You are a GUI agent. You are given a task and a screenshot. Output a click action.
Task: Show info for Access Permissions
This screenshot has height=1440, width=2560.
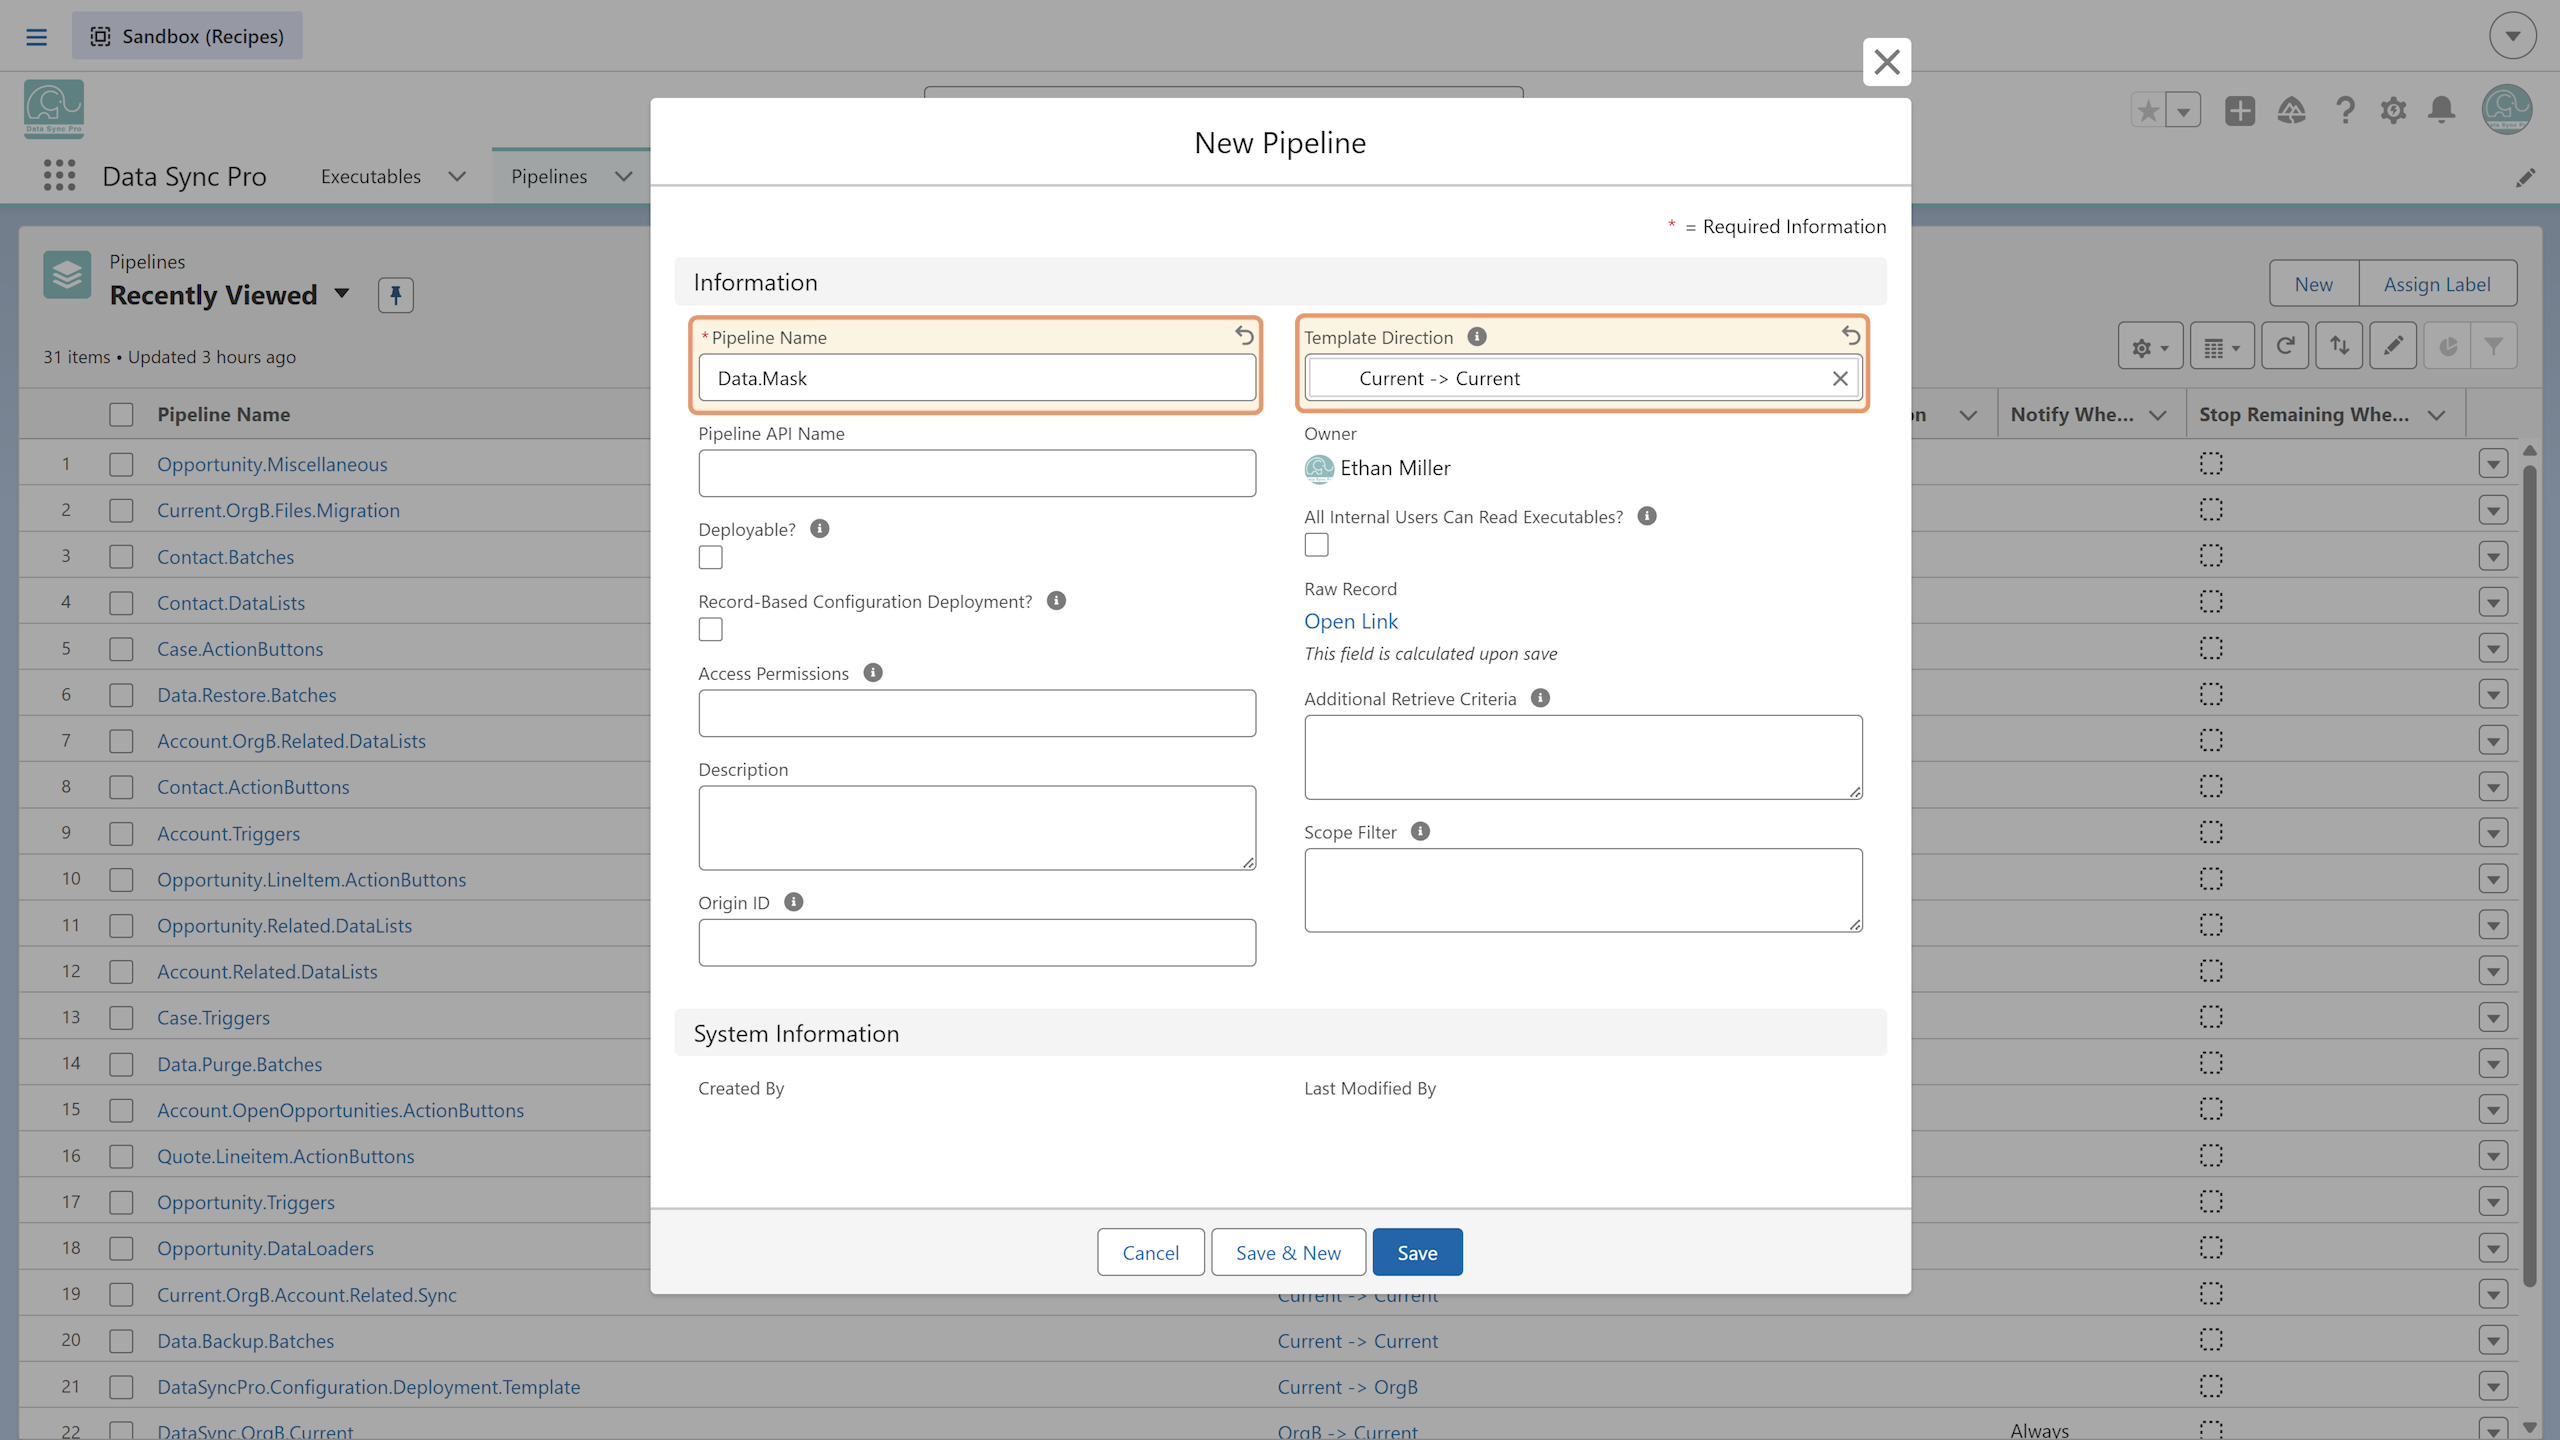[x=873, y=673]
